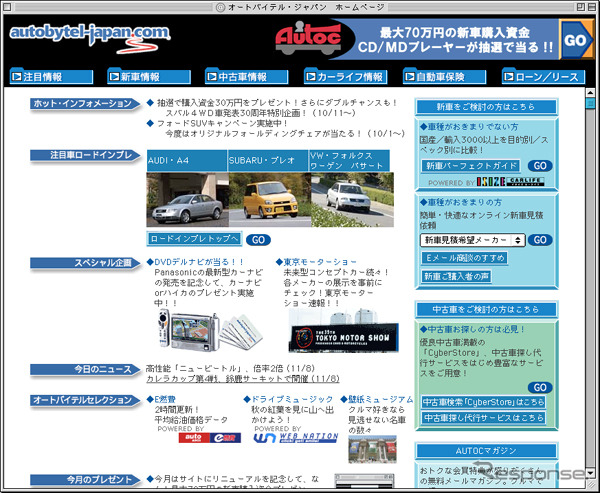Image resolution: width=600 pixels, height=493 pixels.
Task: Click the window collapse box
Action: pos(592,7)
